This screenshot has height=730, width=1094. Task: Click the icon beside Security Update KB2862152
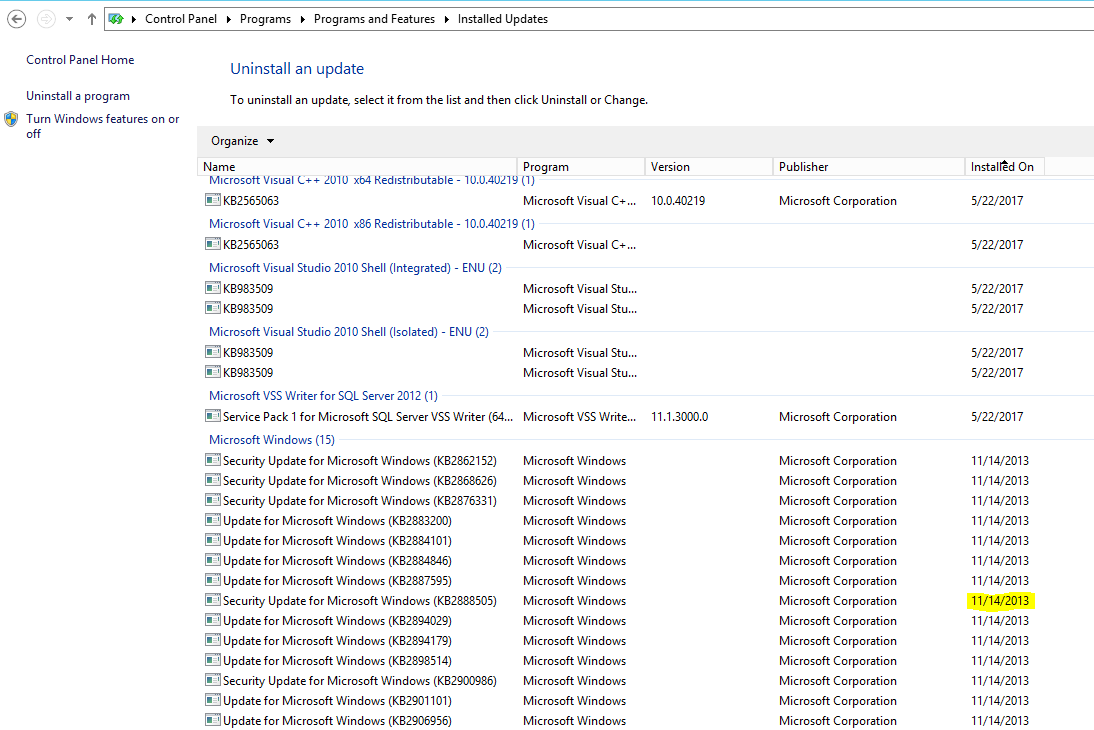pos(212,460)
